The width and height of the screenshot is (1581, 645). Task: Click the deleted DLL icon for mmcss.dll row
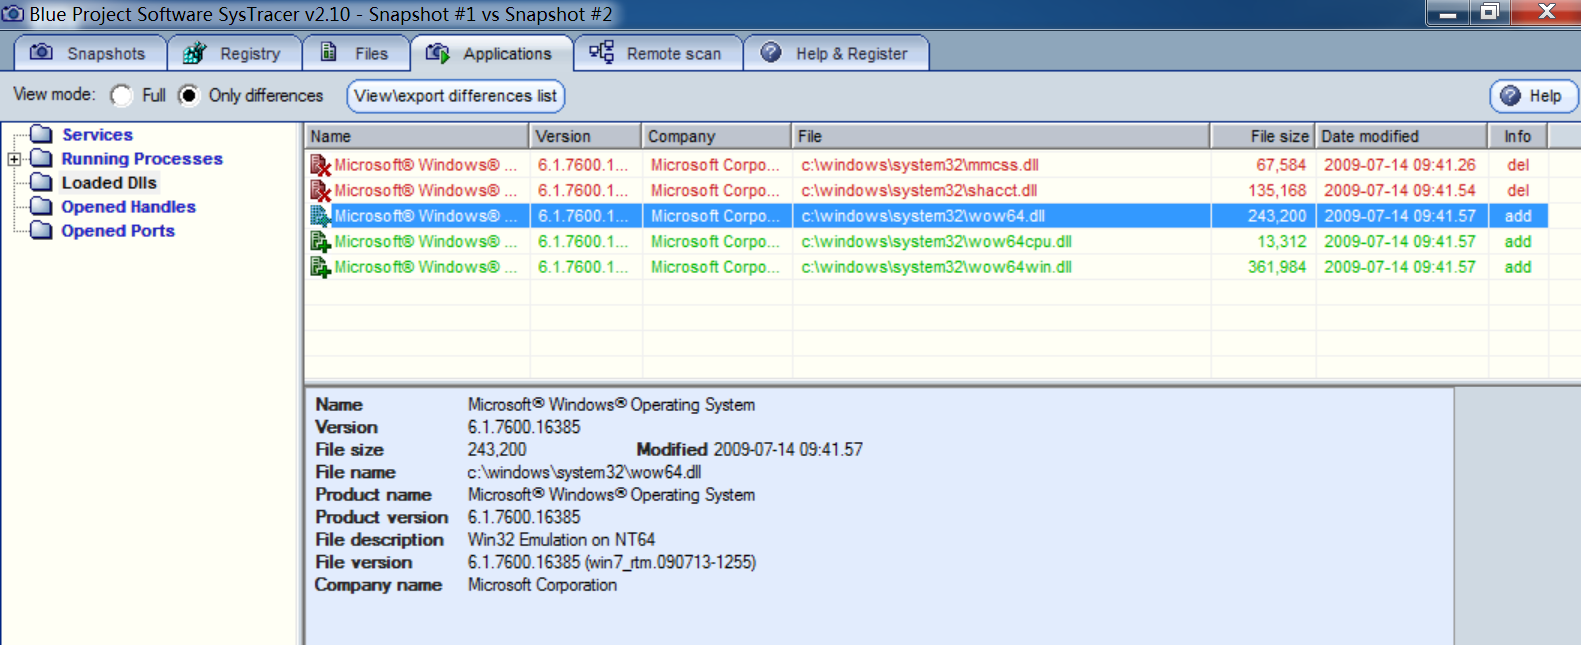(x=320, y=165)
